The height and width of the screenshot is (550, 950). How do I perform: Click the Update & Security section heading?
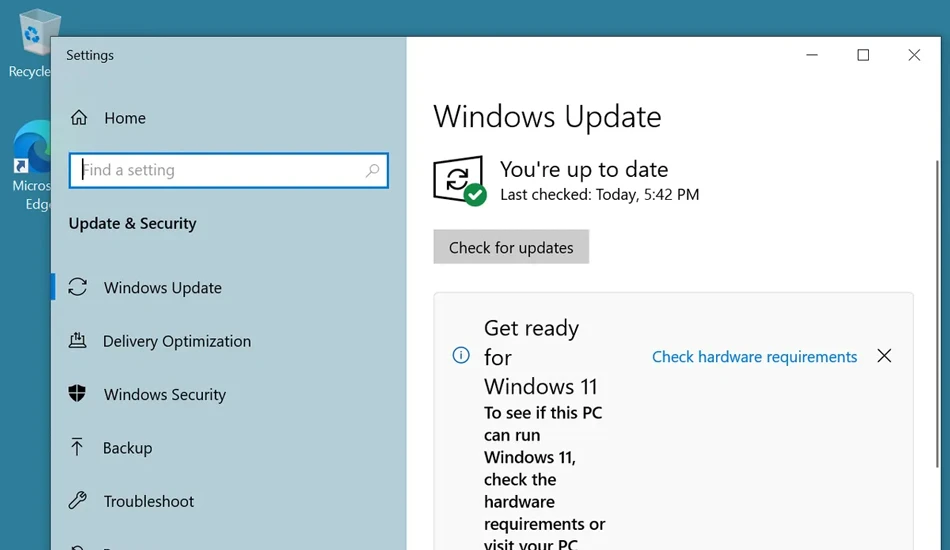click(133, 224)
